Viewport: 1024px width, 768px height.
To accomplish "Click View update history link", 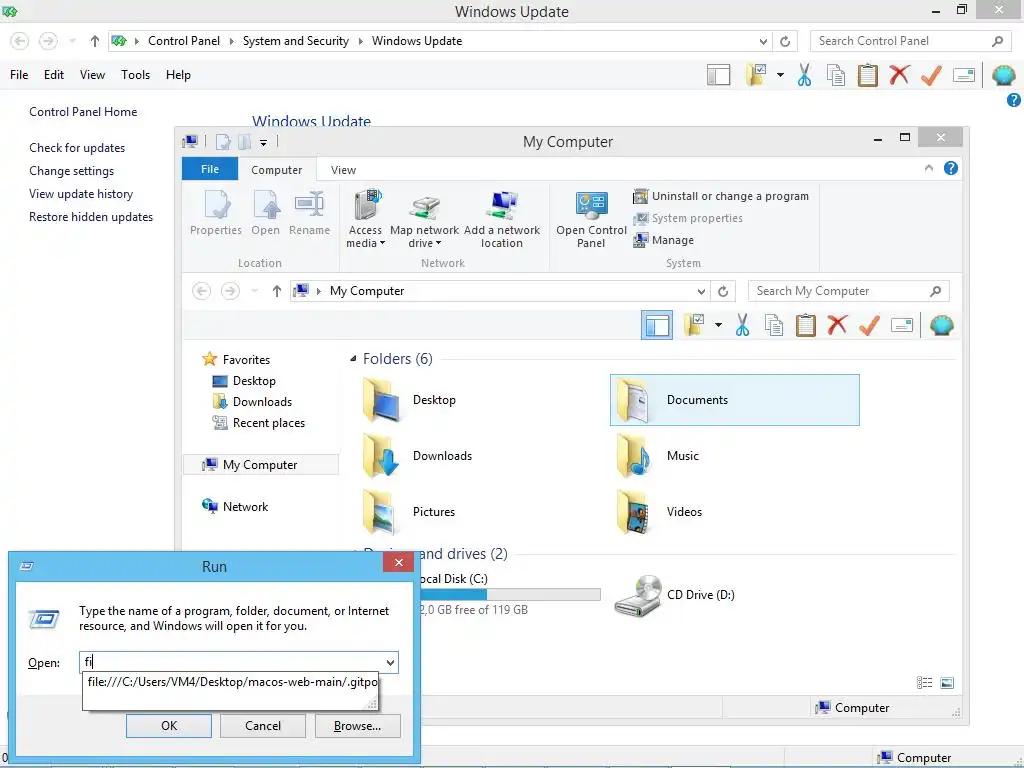I will pyautogui.click(x=81, y=194).
